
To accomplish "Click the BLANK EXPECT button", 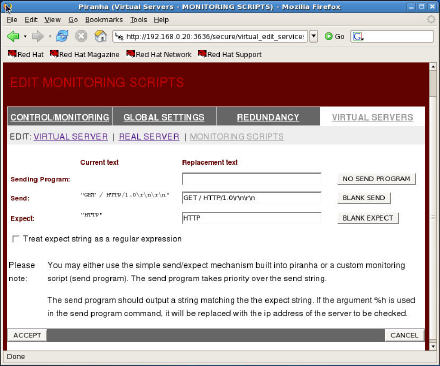I will (x=368, y=218).
